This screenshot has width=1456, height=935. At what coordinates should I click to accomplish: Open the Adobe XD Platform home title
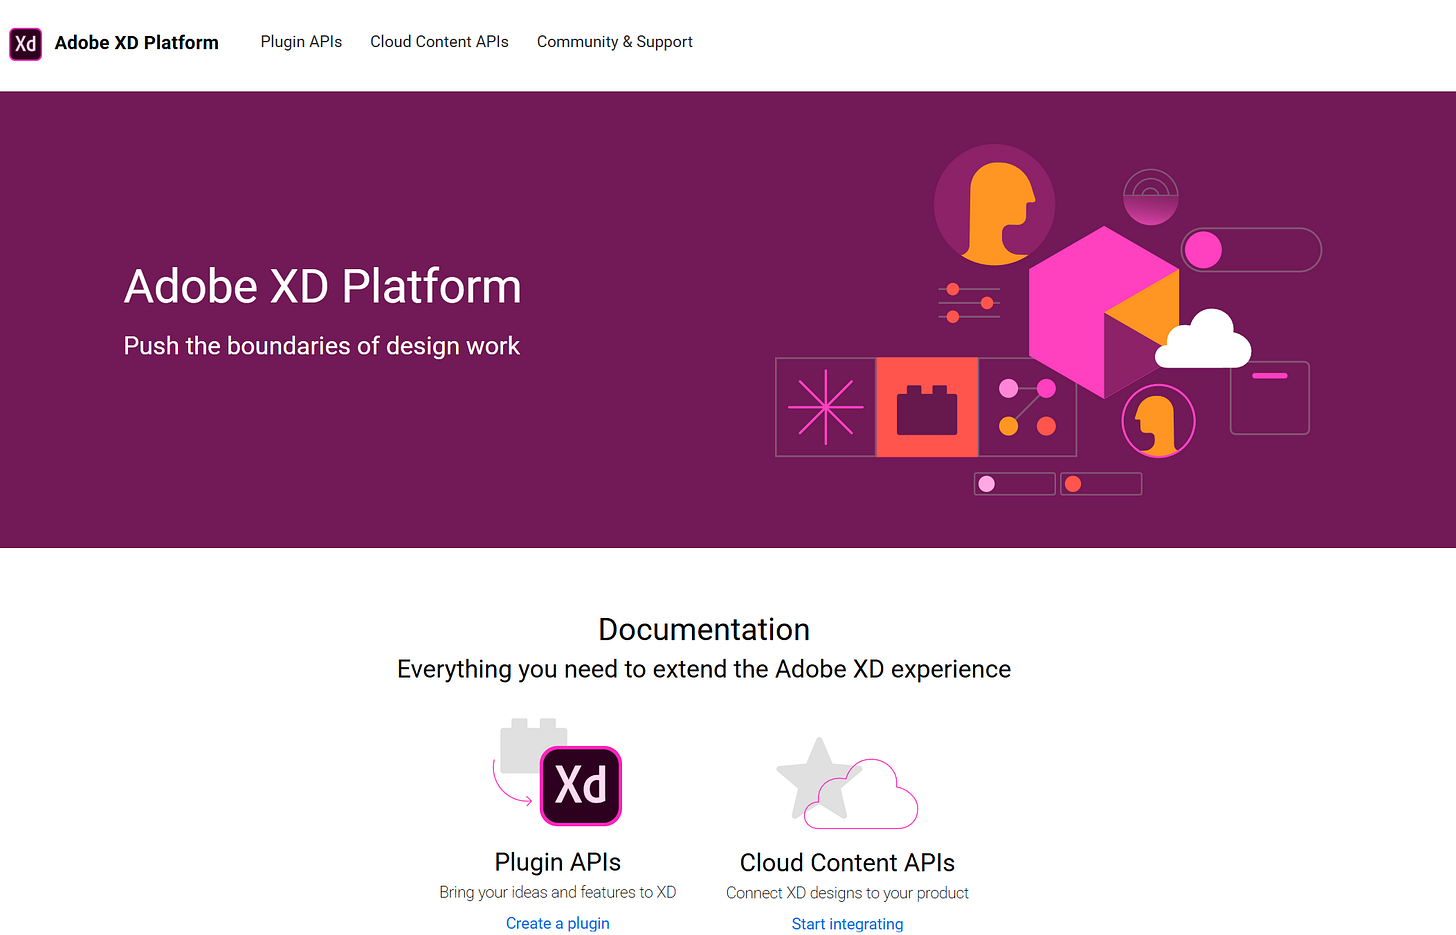[136, 43]
